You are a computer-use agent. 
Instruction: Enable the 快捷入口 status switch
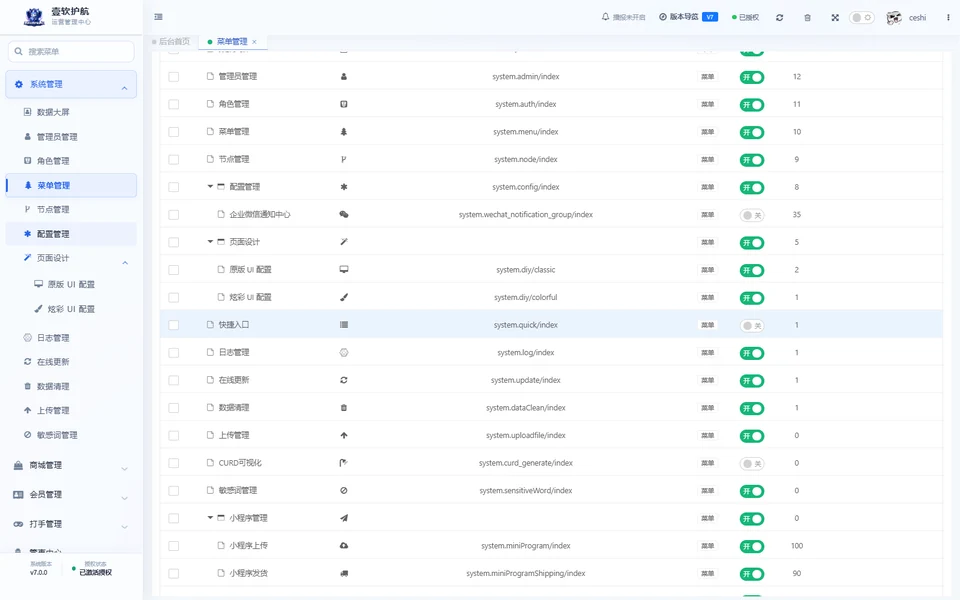click(752, 326)
